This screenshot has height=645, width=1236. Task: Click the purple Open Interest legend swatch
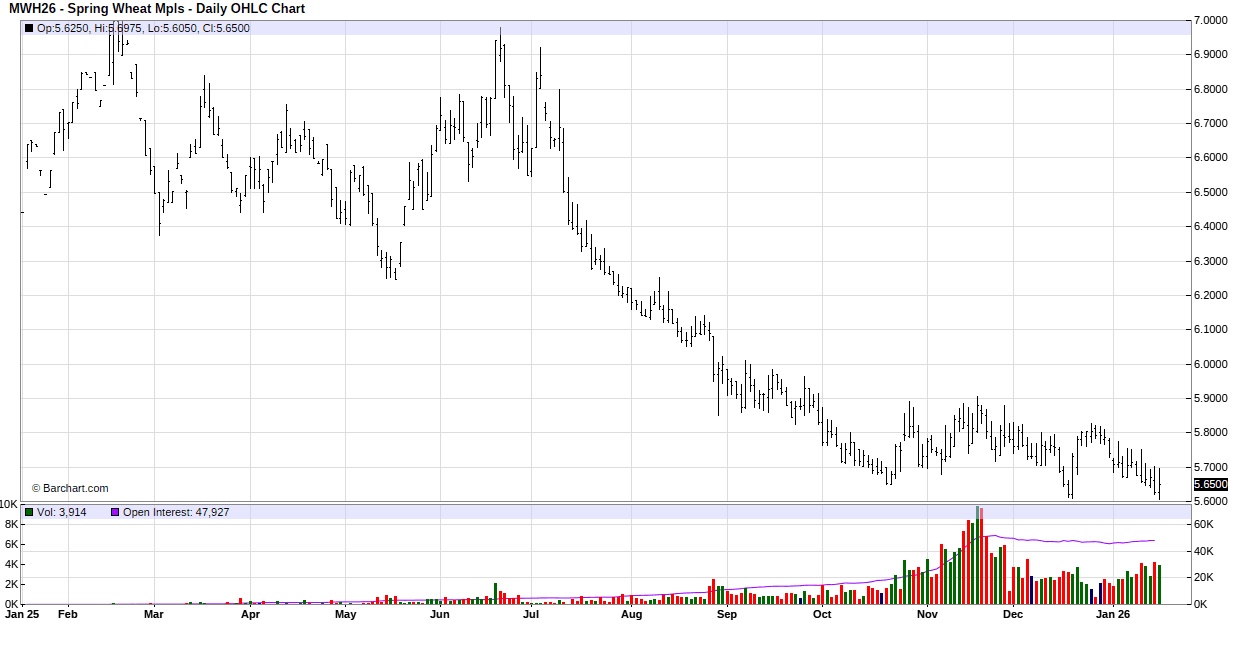[115, 512]
